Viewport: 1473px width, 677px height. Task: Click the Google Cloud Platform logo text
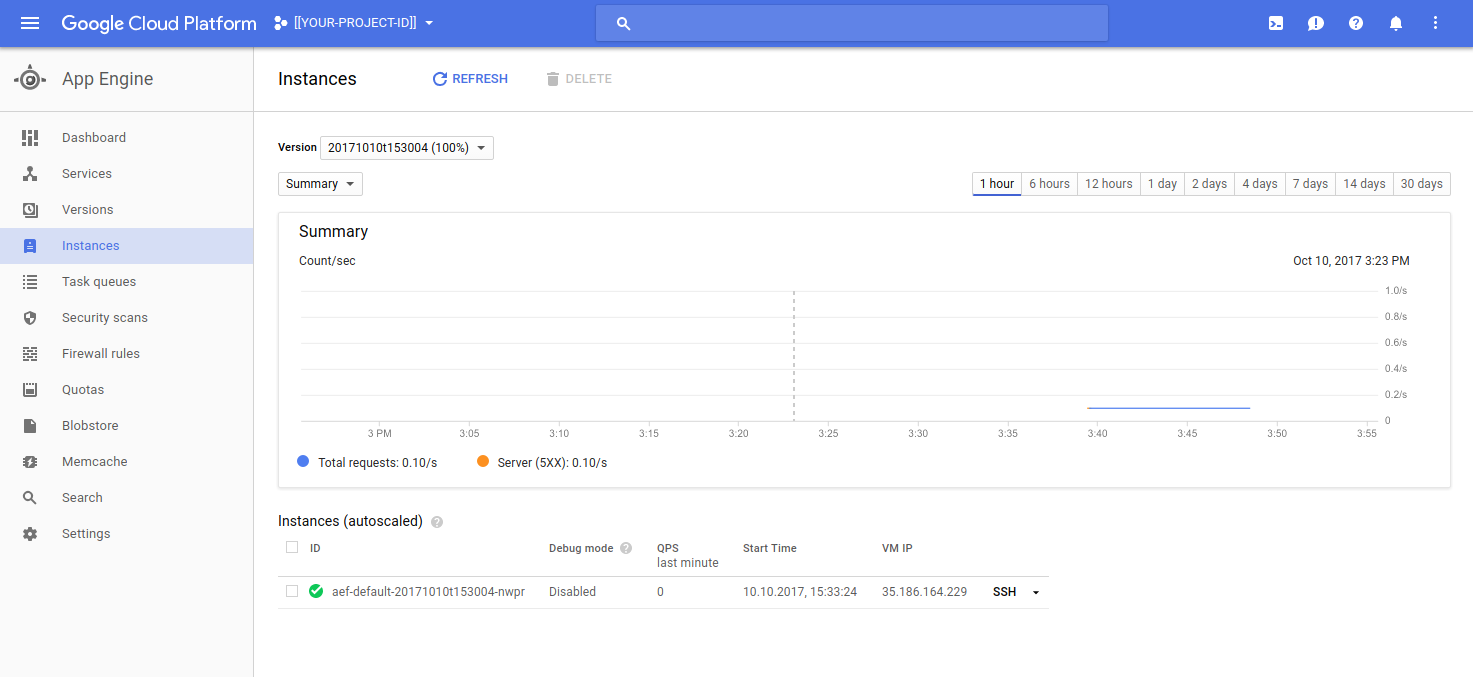pyautogui.click(x=159, y=23)
